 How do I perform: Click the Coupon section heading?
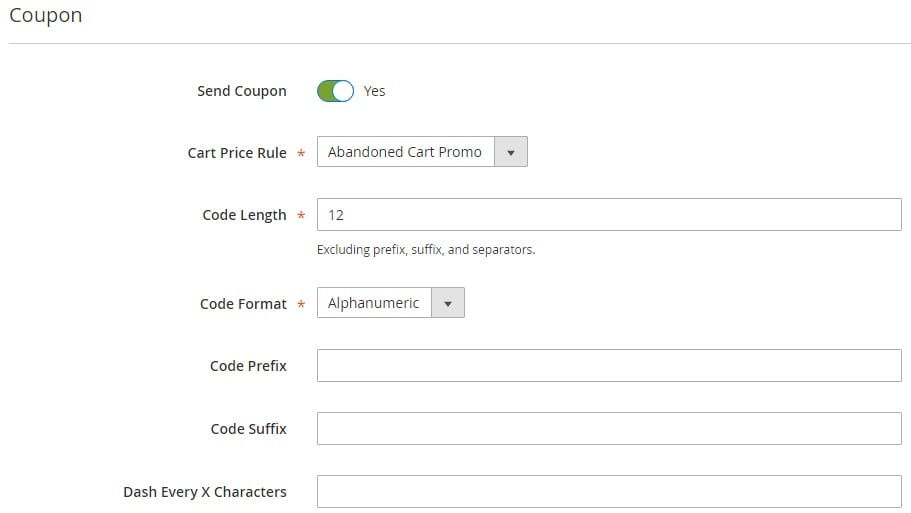click(x=46, y=15)
